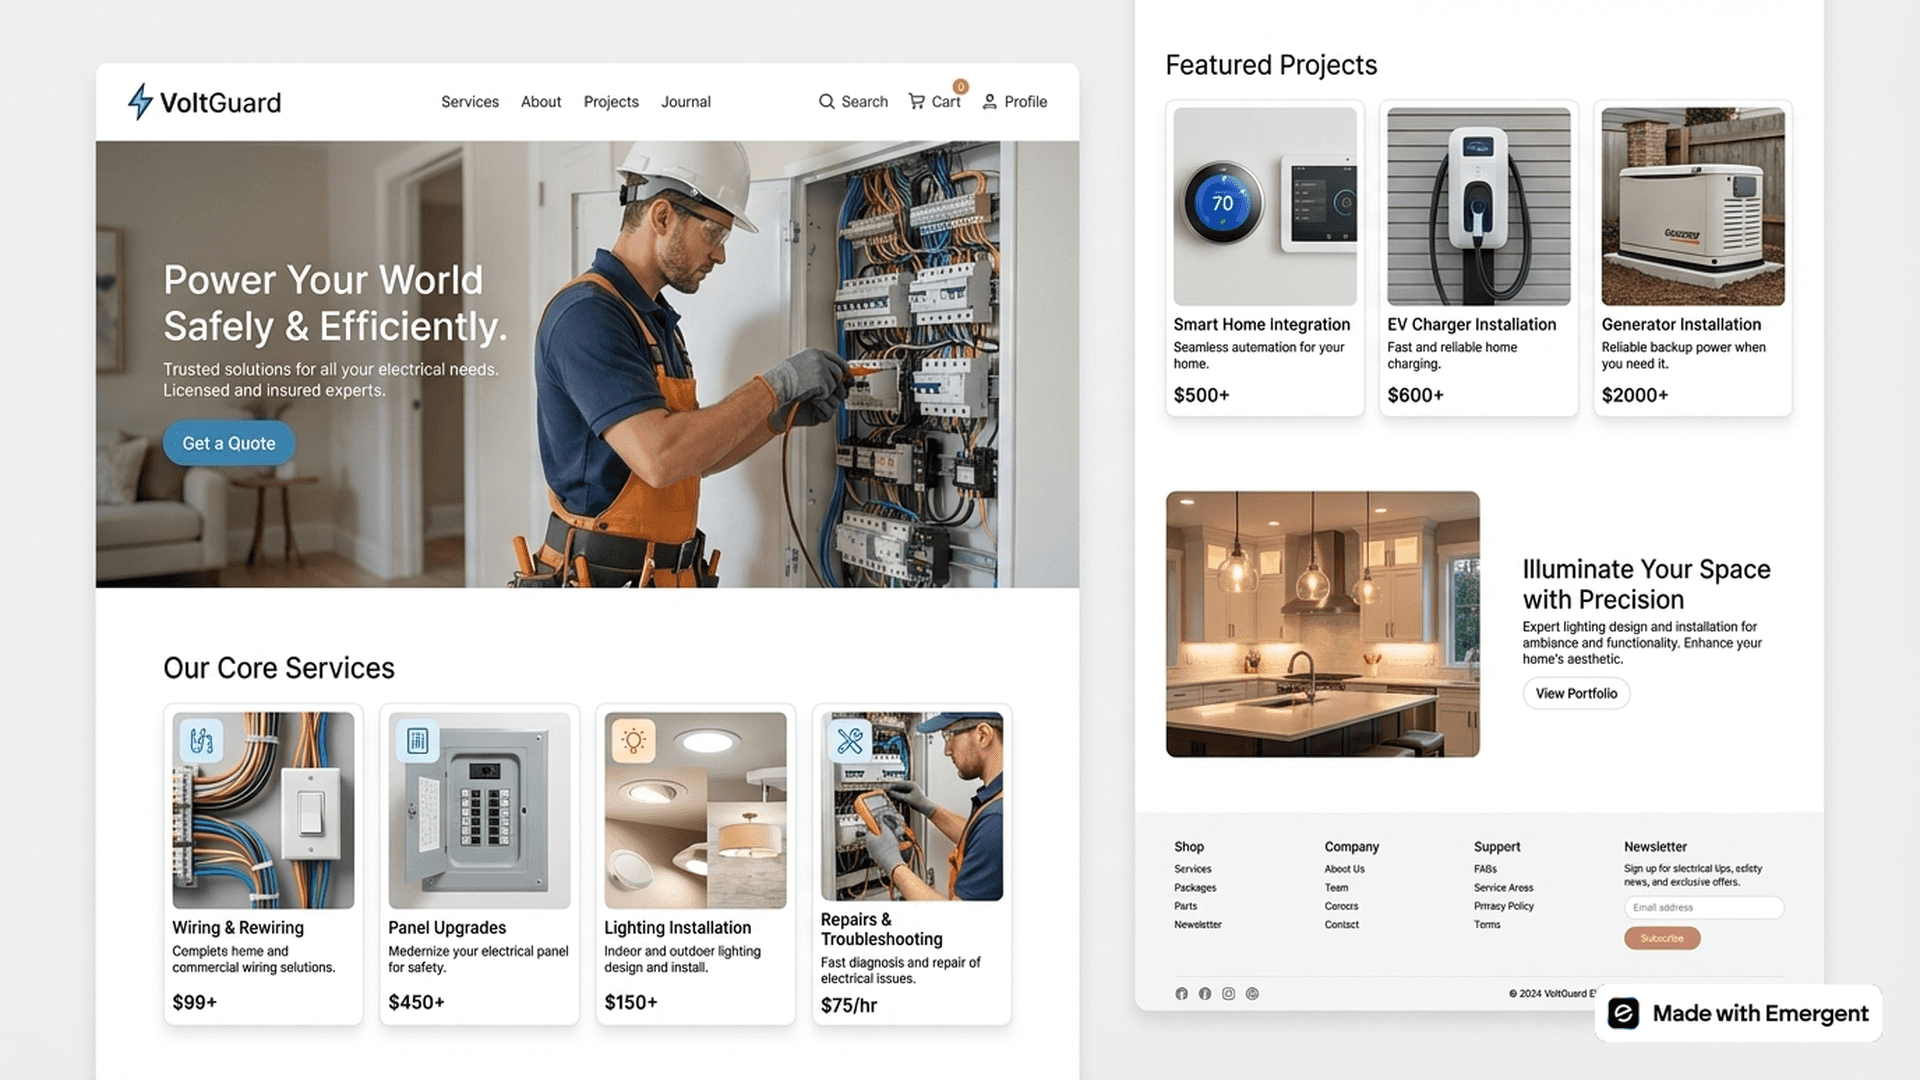The image size is (1920, 1080).
Task: Open the Services menu item
Action: [x=469, y=101]
